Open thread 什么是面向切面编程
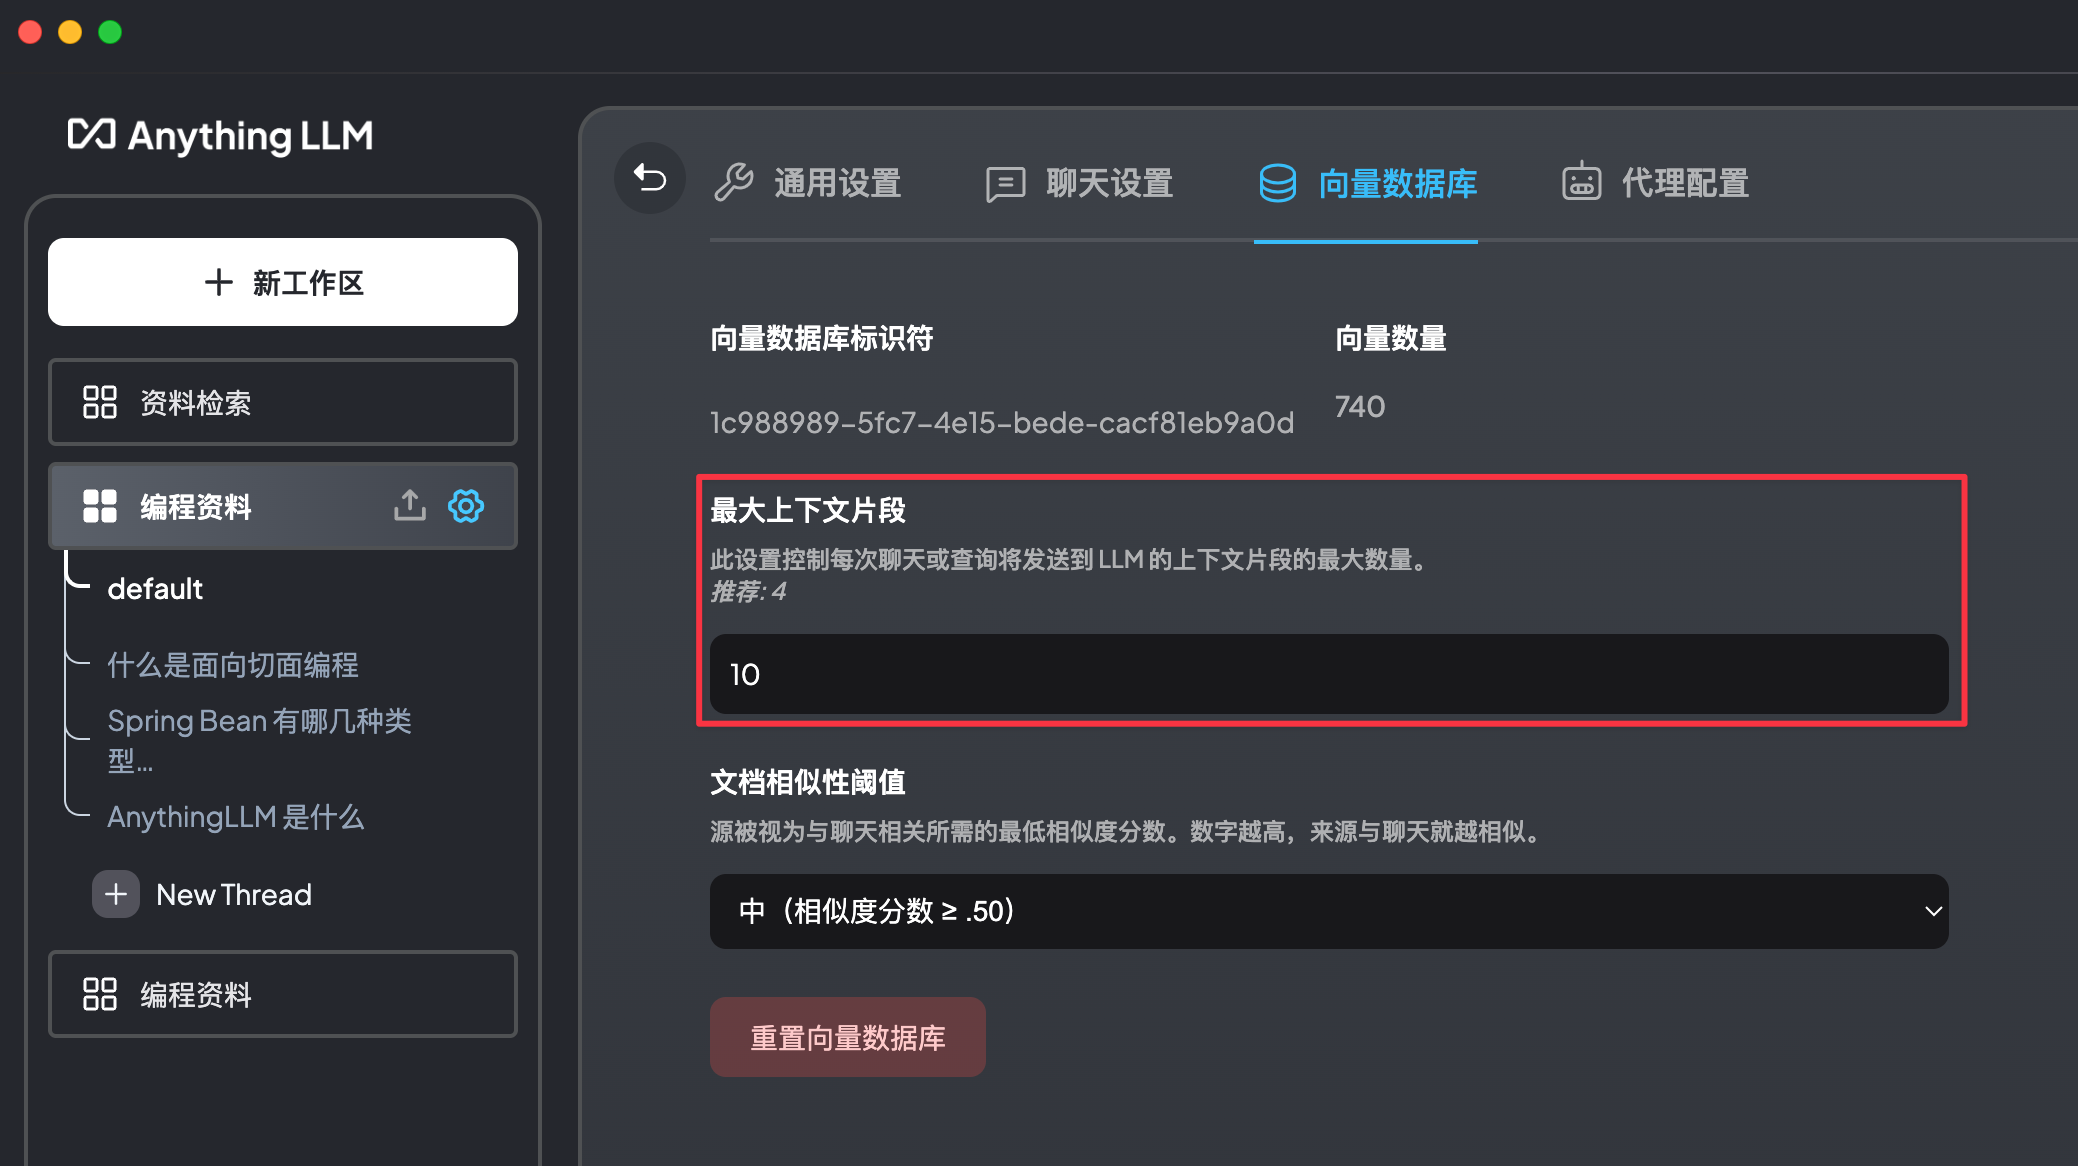The image size is (2078, 1166). click(x=233, y=665)
